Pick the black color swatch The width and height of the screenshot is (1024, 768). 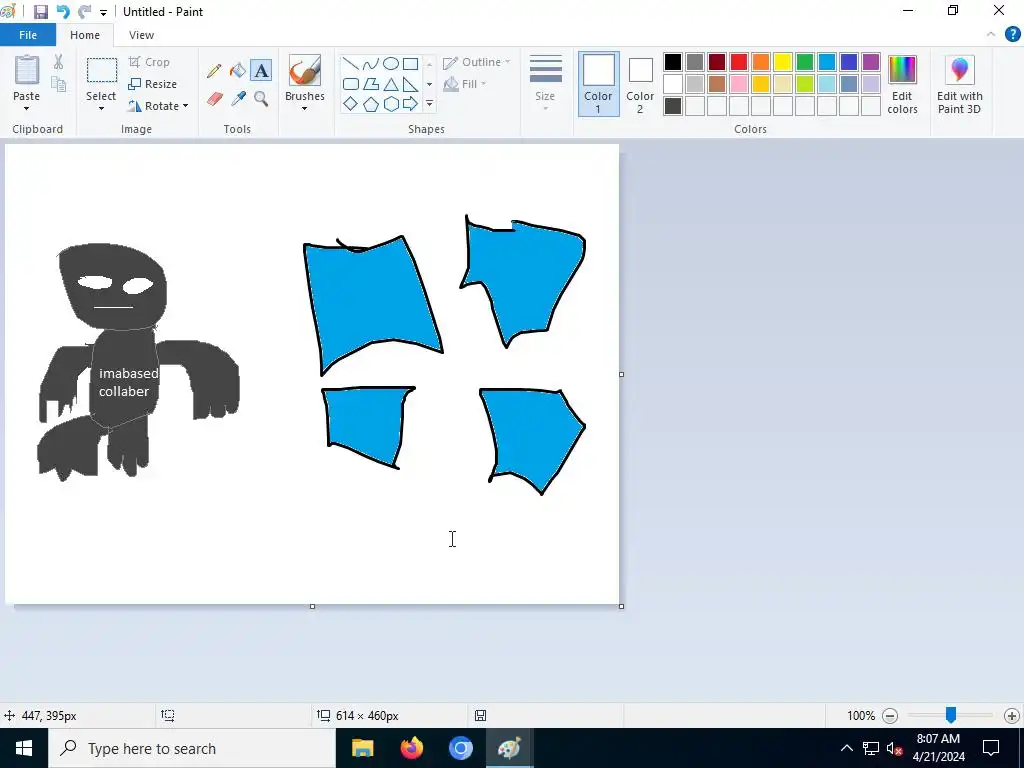click(673, 62)
